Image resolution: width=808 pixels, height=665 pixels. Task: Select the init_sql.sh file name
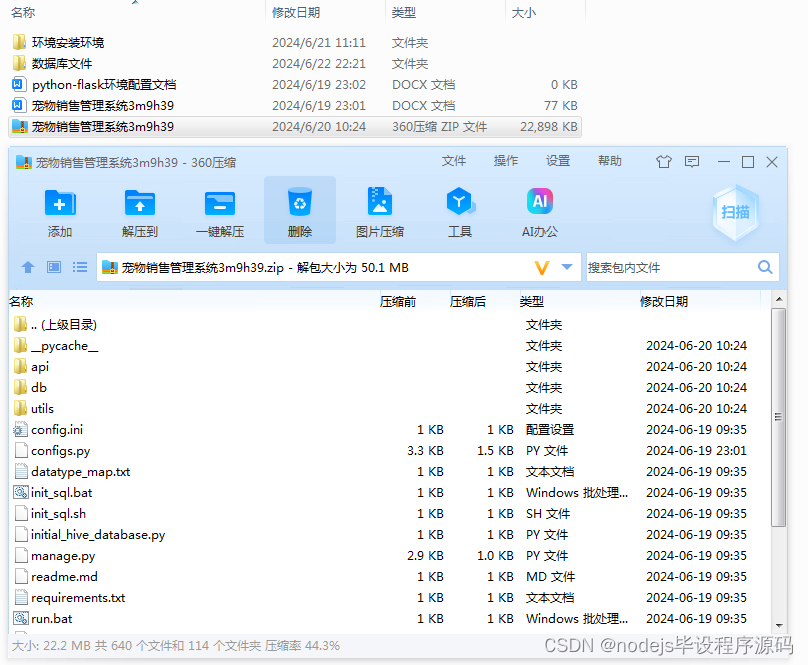click(x=58, y=513)
